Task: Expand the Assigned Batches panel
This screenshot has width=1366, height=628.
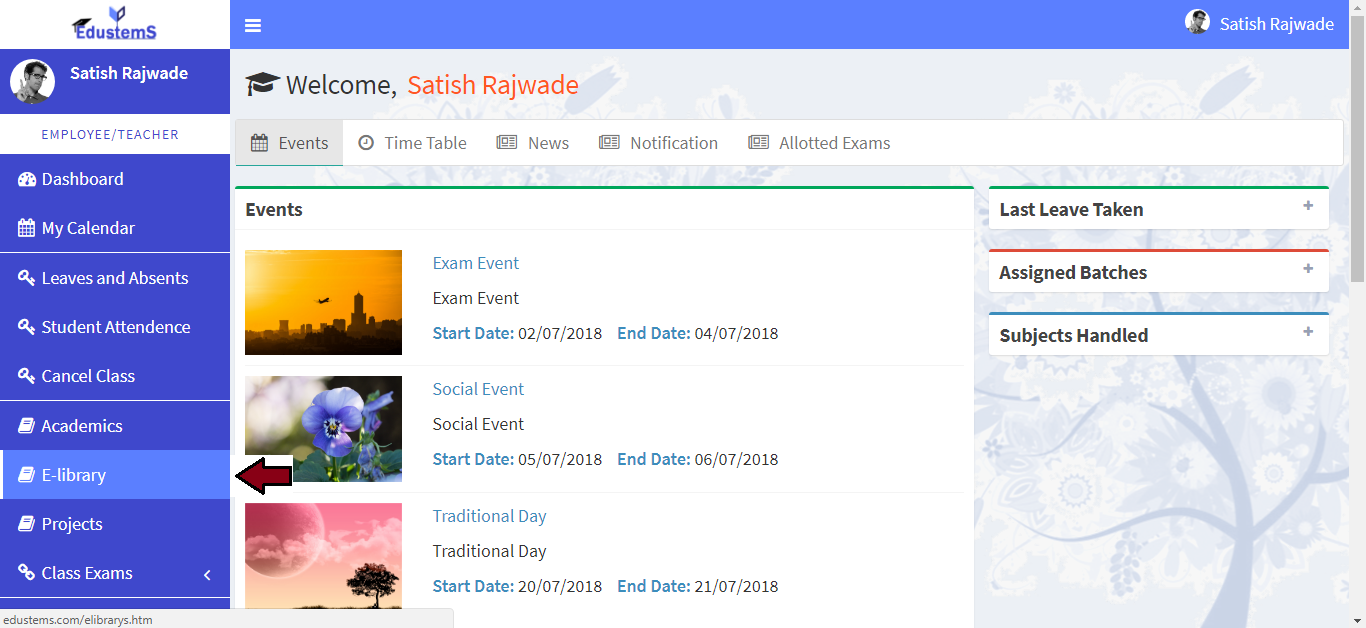Action: click(1308, 269)
